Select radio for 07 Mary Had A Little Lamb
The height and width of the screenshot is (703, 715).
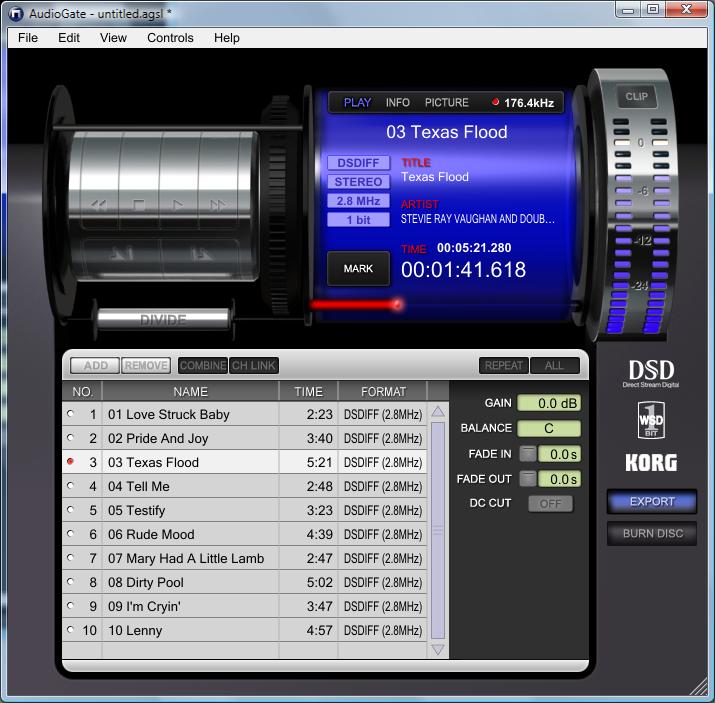(70, 558)
